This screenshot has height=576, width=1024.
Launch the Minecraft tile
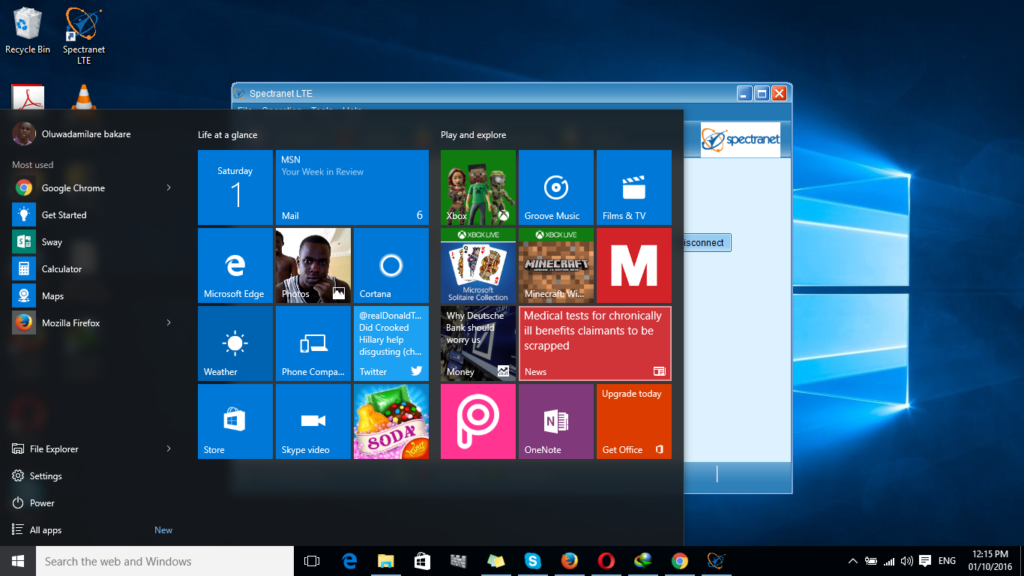556,265
